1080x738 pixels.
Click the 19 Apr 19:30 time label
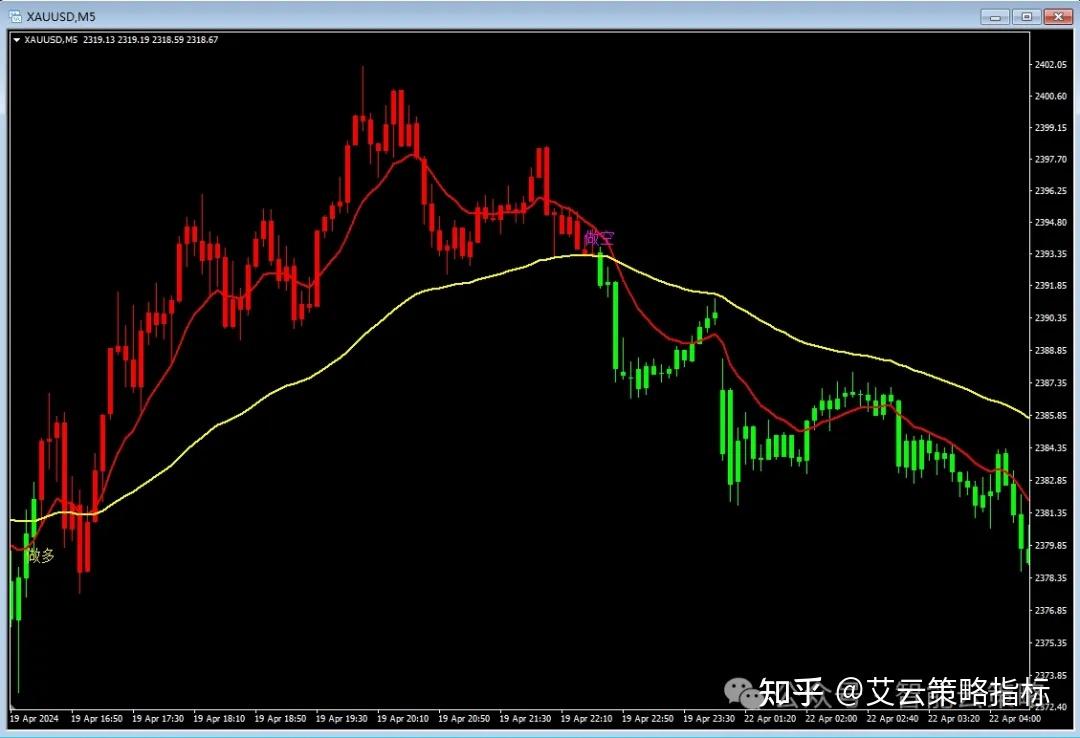pyautogui.click(x=342, y=719)
